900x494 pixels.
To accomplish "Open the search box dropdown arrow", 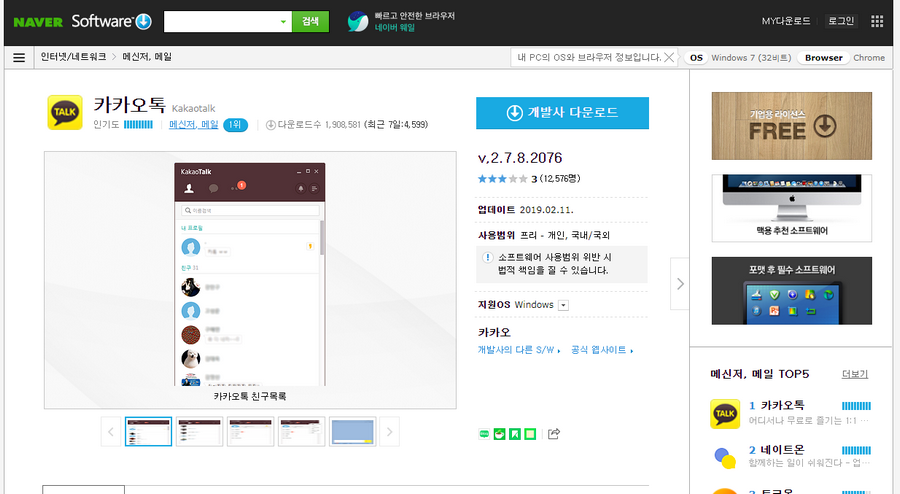I will [283, 22].
